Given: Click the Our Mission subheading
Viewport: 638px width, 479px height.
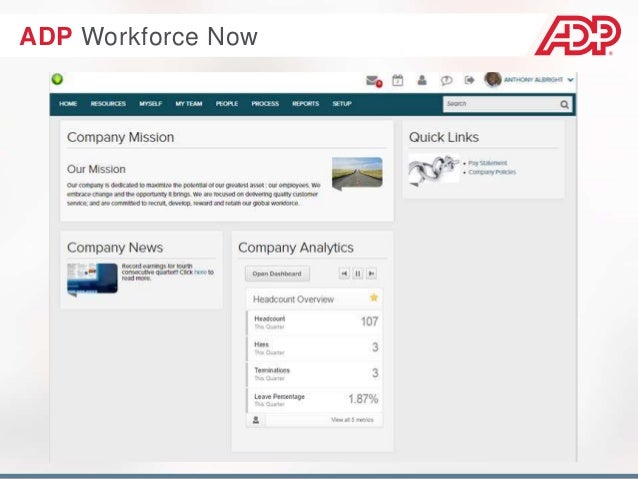Looking at the screenshot, I should [96, 169].
